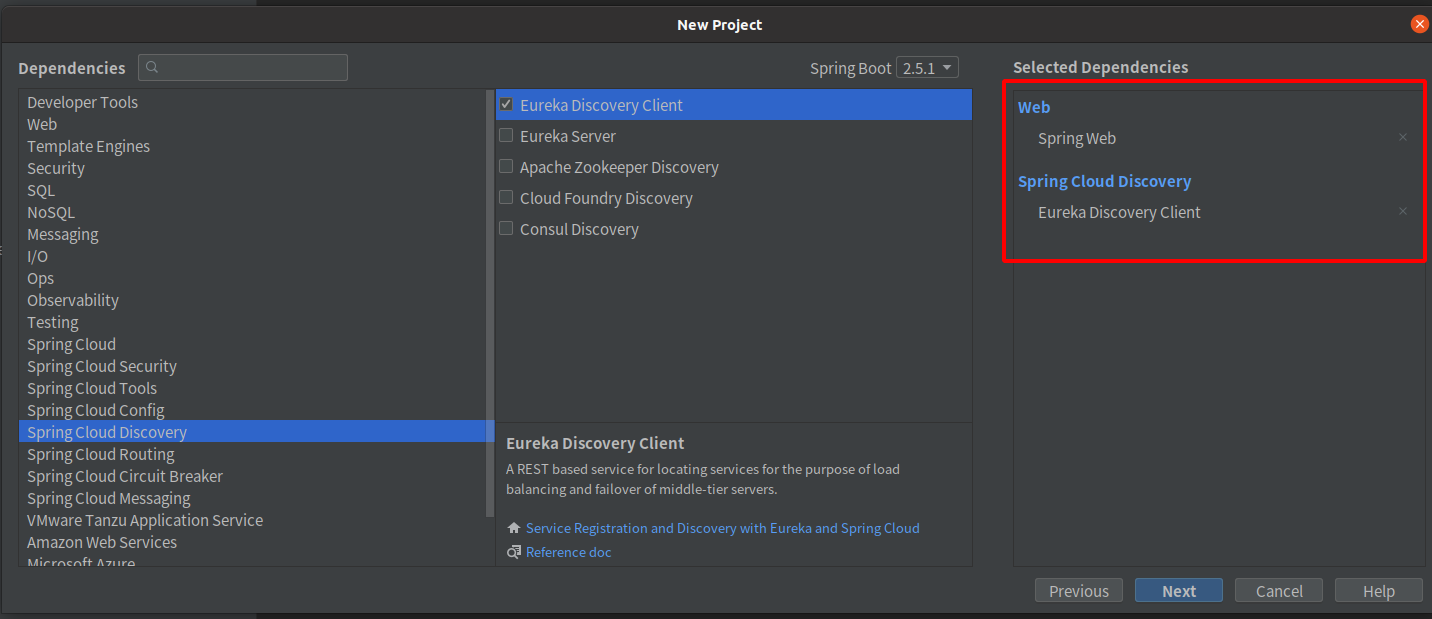
Task: Click the search magnifier icon in Dependencies field
Action: [152, 68]
